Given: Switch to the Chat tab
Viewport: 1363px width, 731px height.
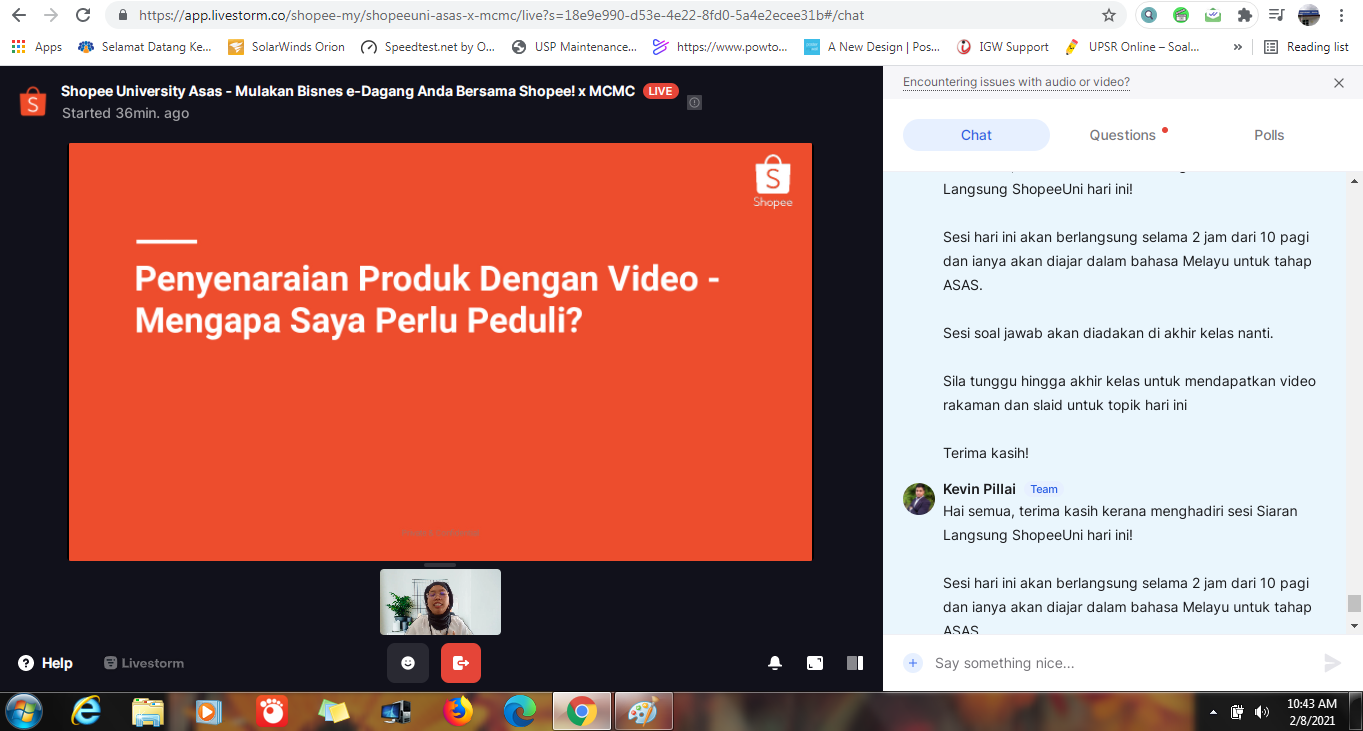Looking at the screenshot, I should [976, 135].
